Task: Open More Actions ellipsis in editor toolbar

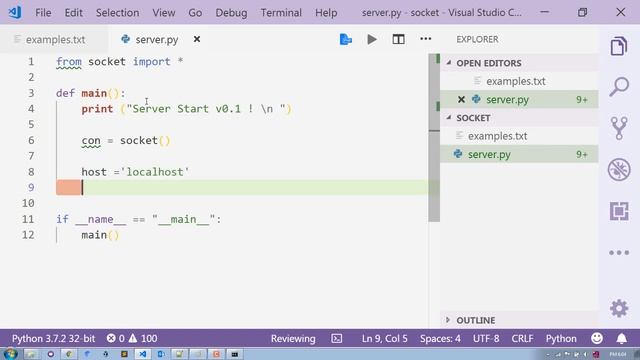Action: [425, 39]
